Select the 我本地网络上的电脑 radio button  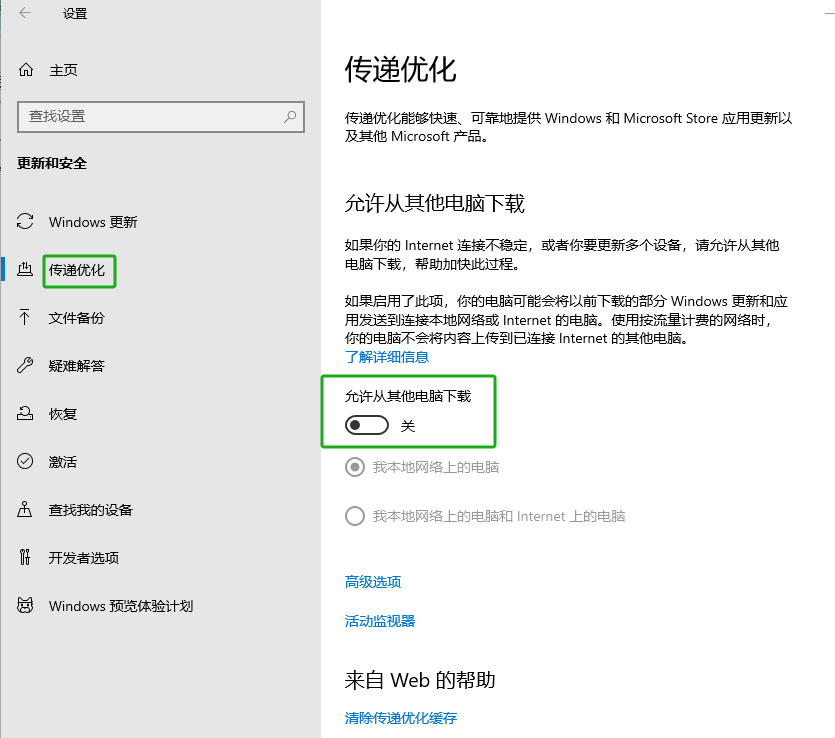(354, 467)
